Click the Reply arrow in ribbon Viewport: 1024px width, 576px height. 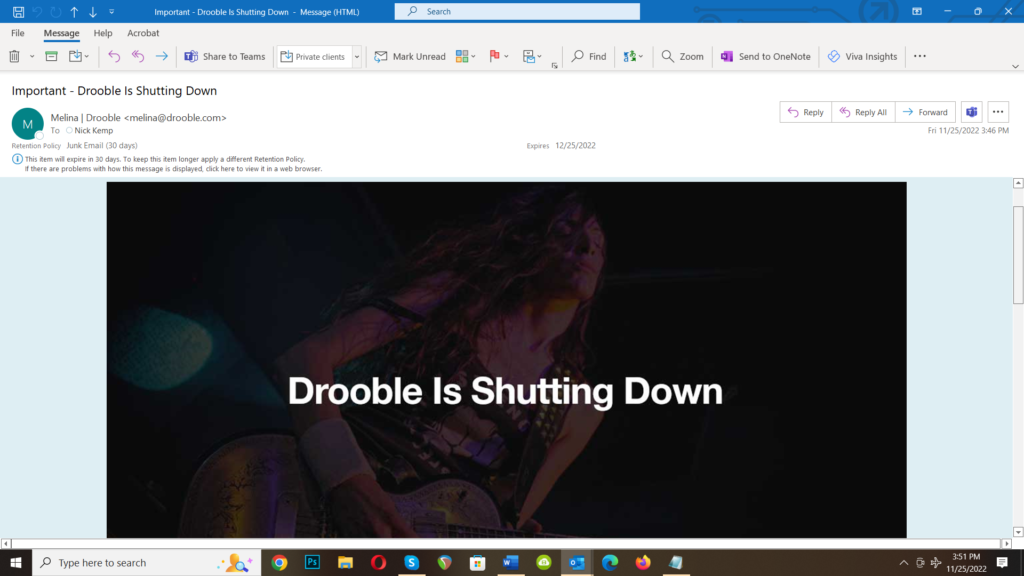coord(114,56)
